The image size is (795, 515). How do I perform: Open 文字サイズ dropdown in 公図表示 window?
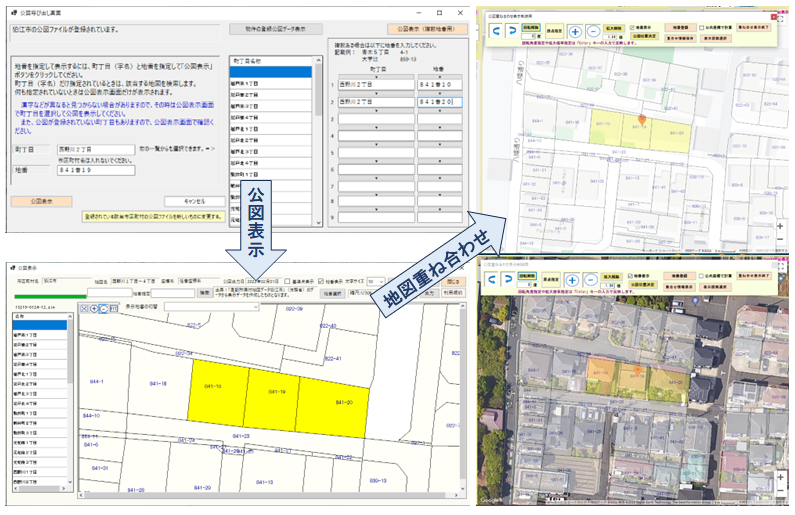376,282
